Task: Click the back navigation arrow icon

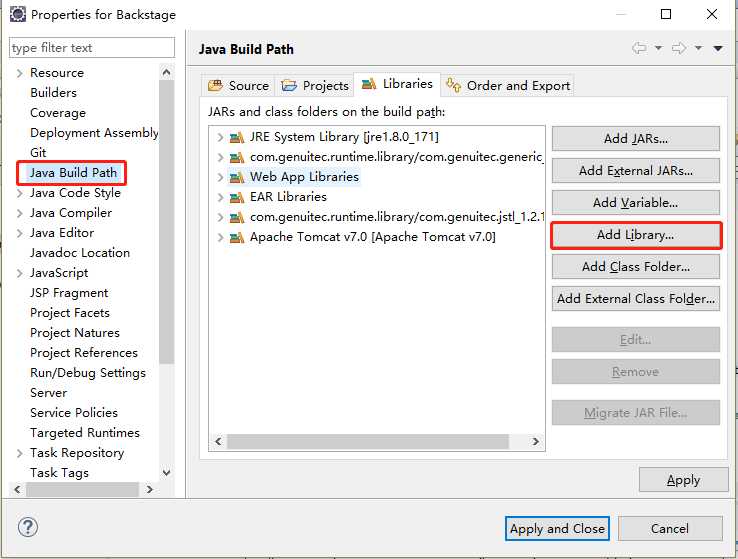Action: click(639, 49)
